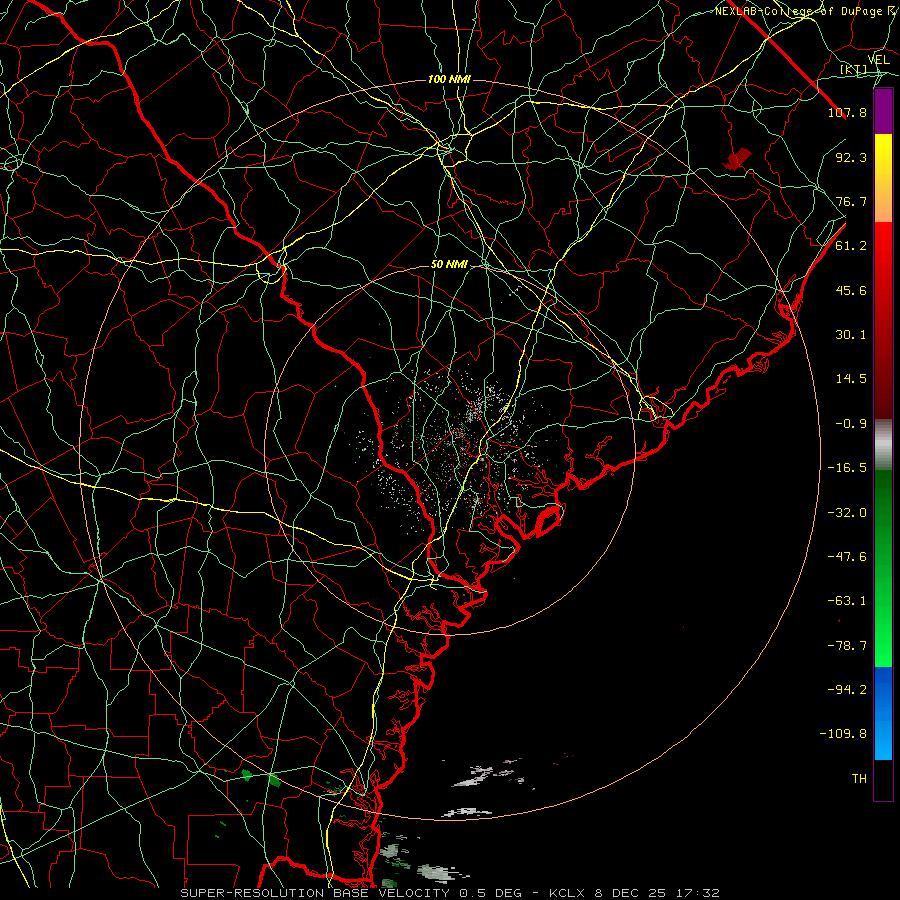
Task: Click the -0.9 velocity scale value
Action: point(851,424)
